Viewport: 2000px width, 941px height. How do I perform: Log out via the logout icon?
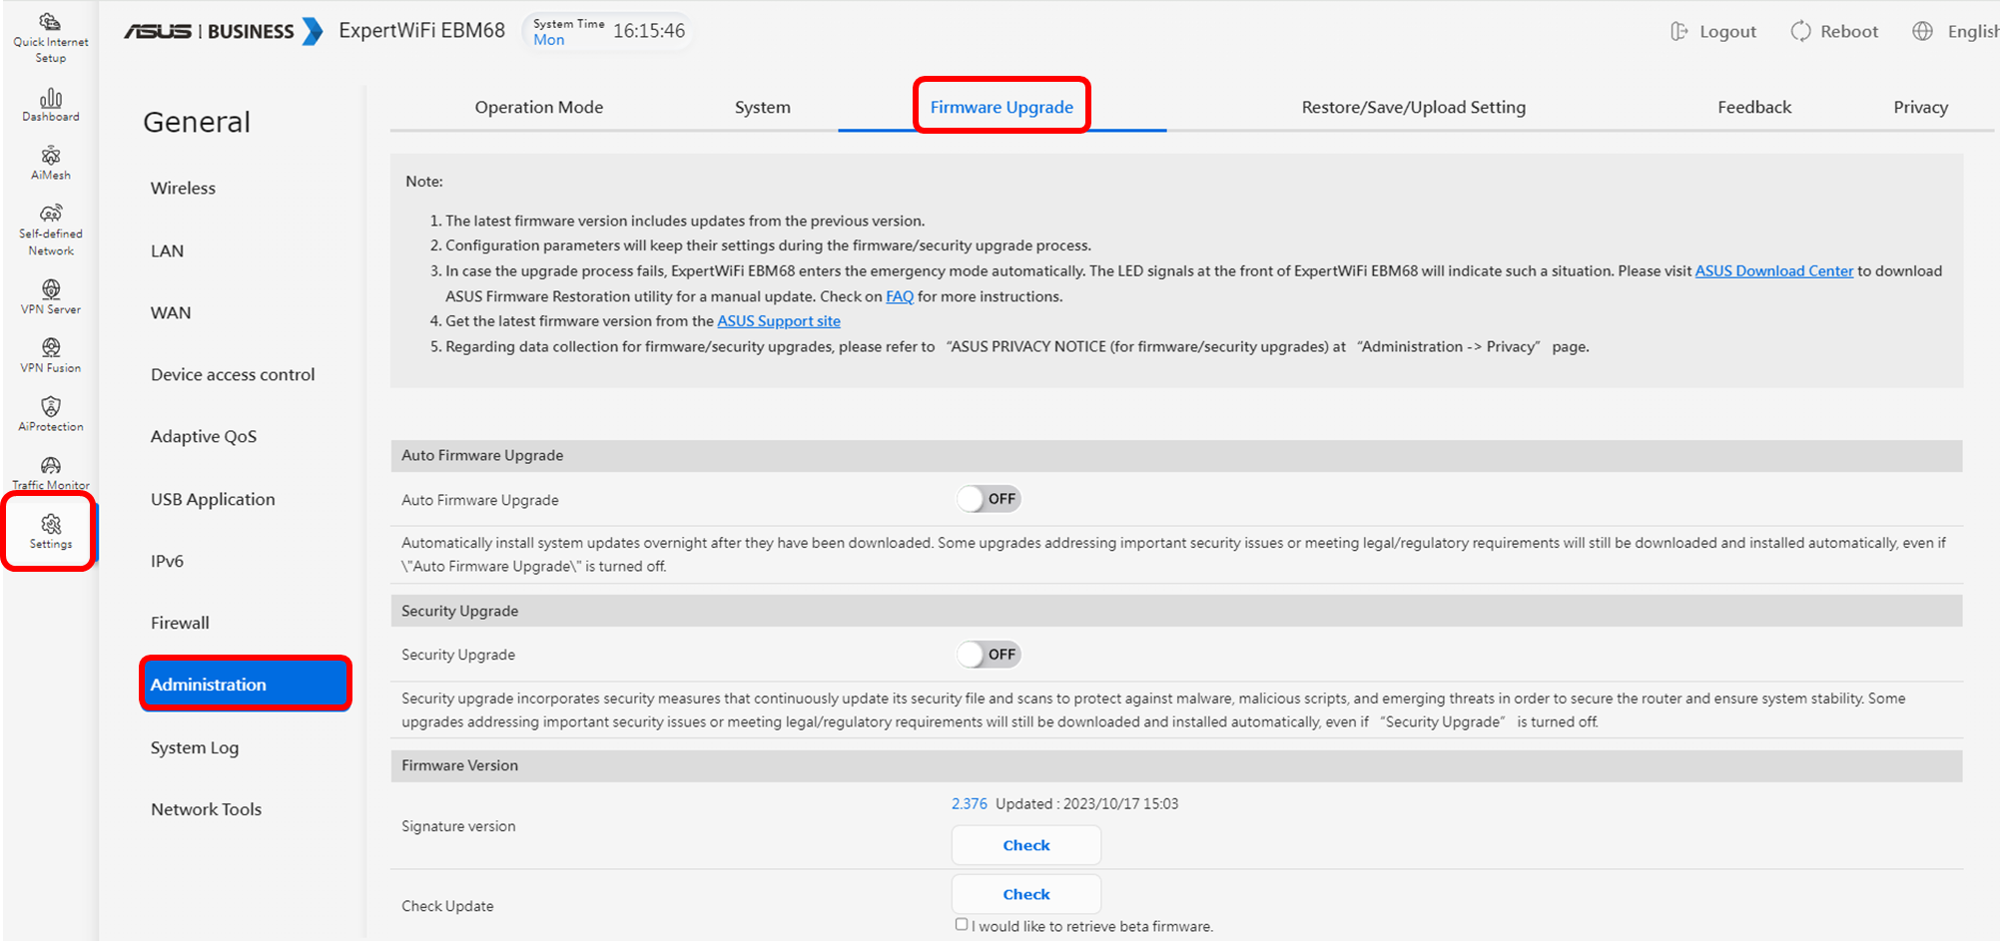[x=1678, y=30]
